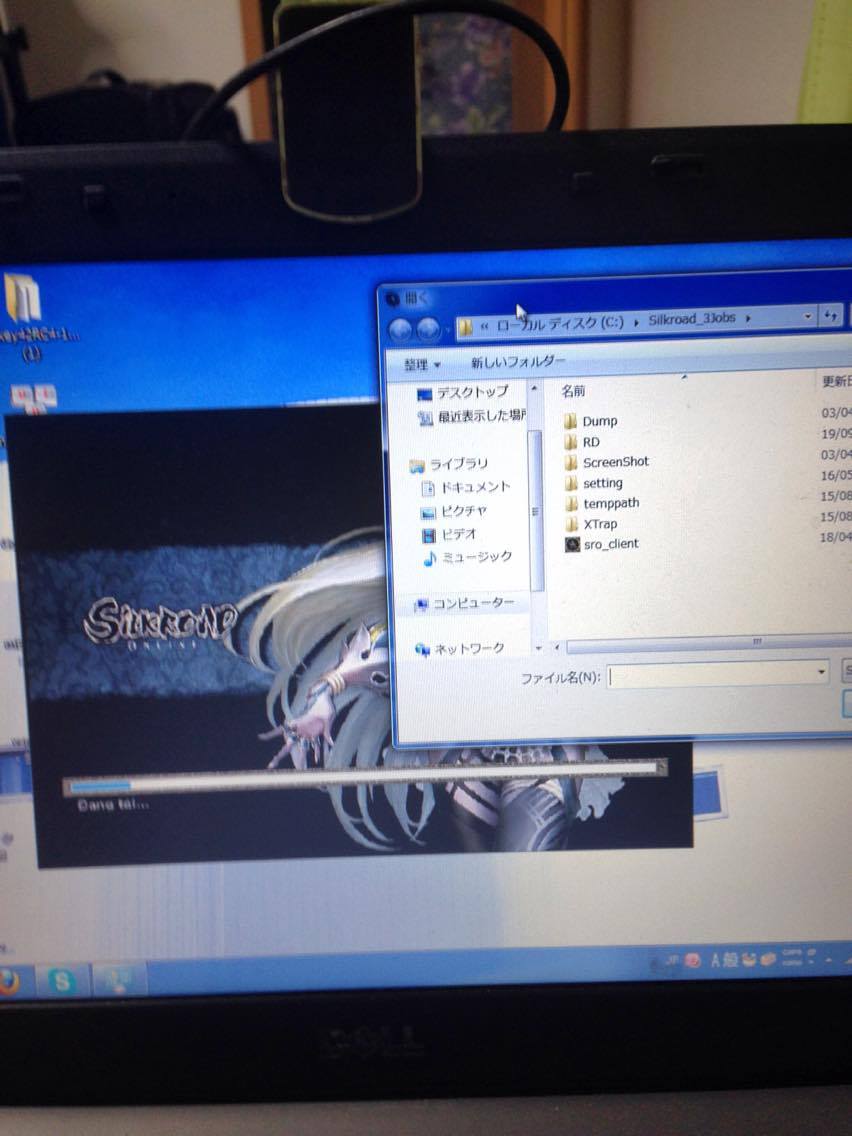
Task: Sort by the 名前 column header
Action: point(573,391)
